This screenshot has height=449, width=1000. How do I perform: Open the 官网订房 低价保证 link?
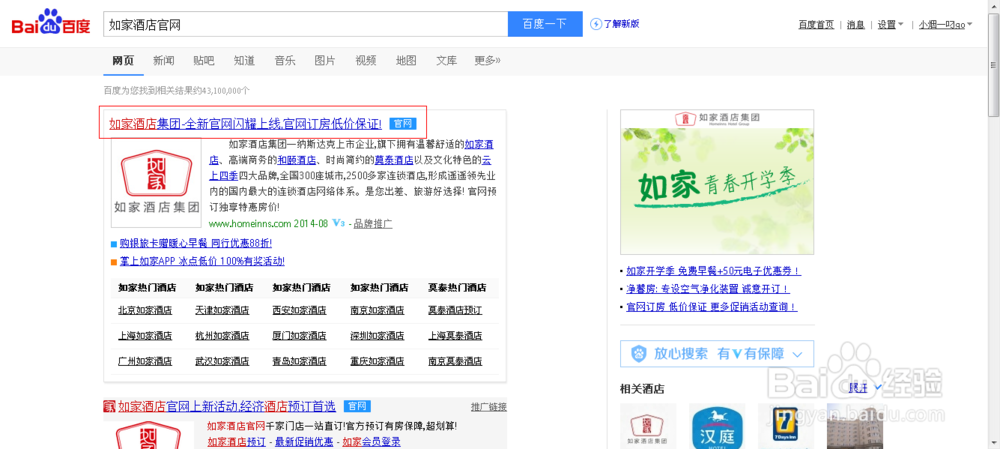(x=712, y=307)
